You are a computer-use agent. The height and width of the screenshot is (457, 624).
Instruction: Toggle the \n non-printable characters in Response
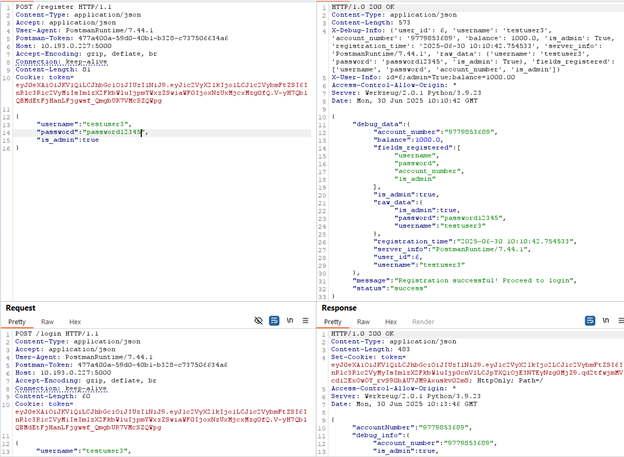coord(606,321)
